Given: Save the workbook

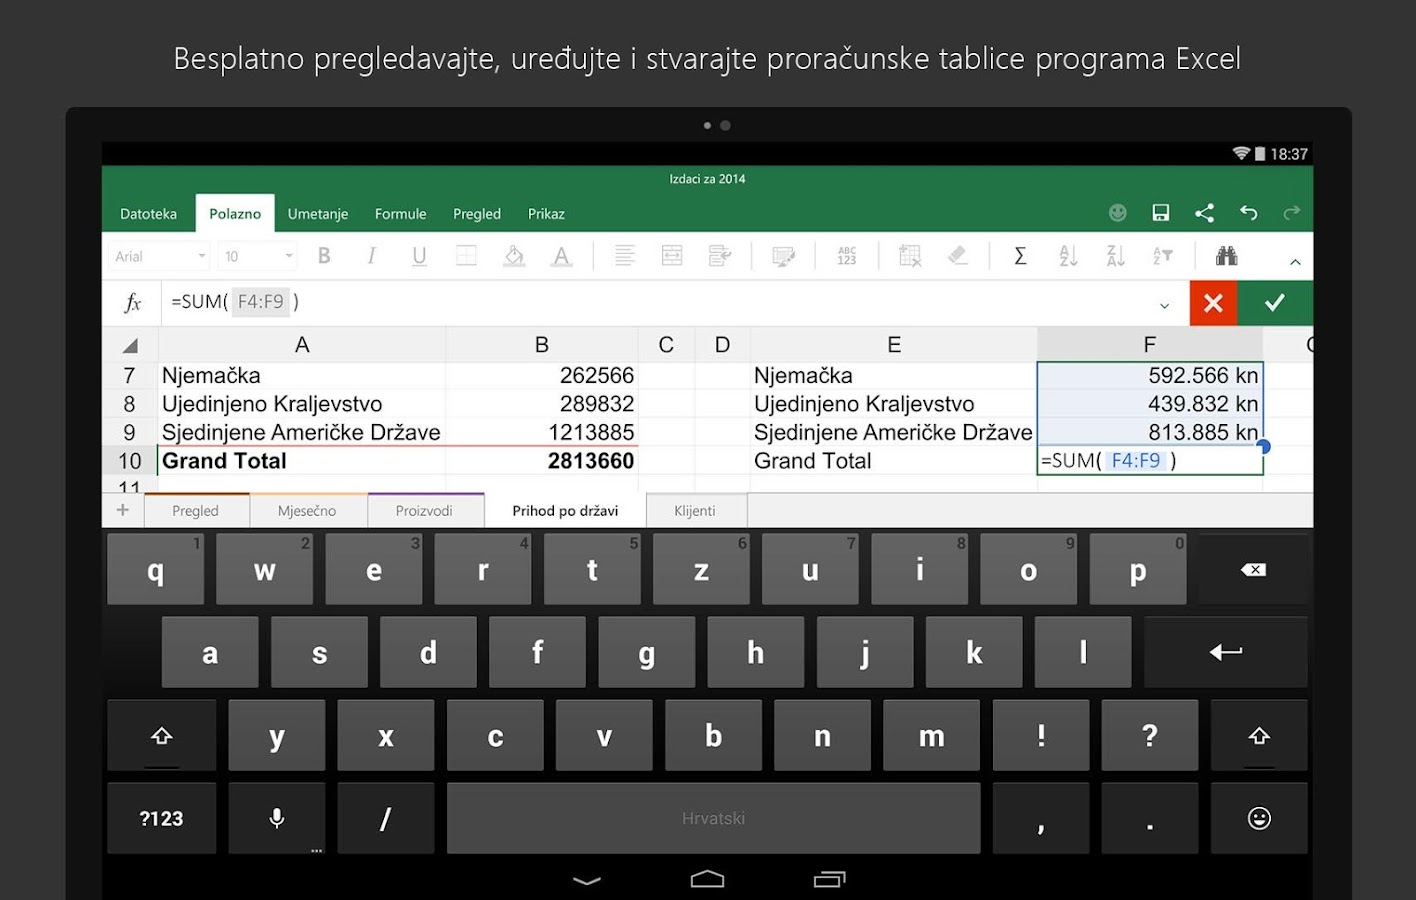Looking at the screenshot, I should (x=1160, y=212).
